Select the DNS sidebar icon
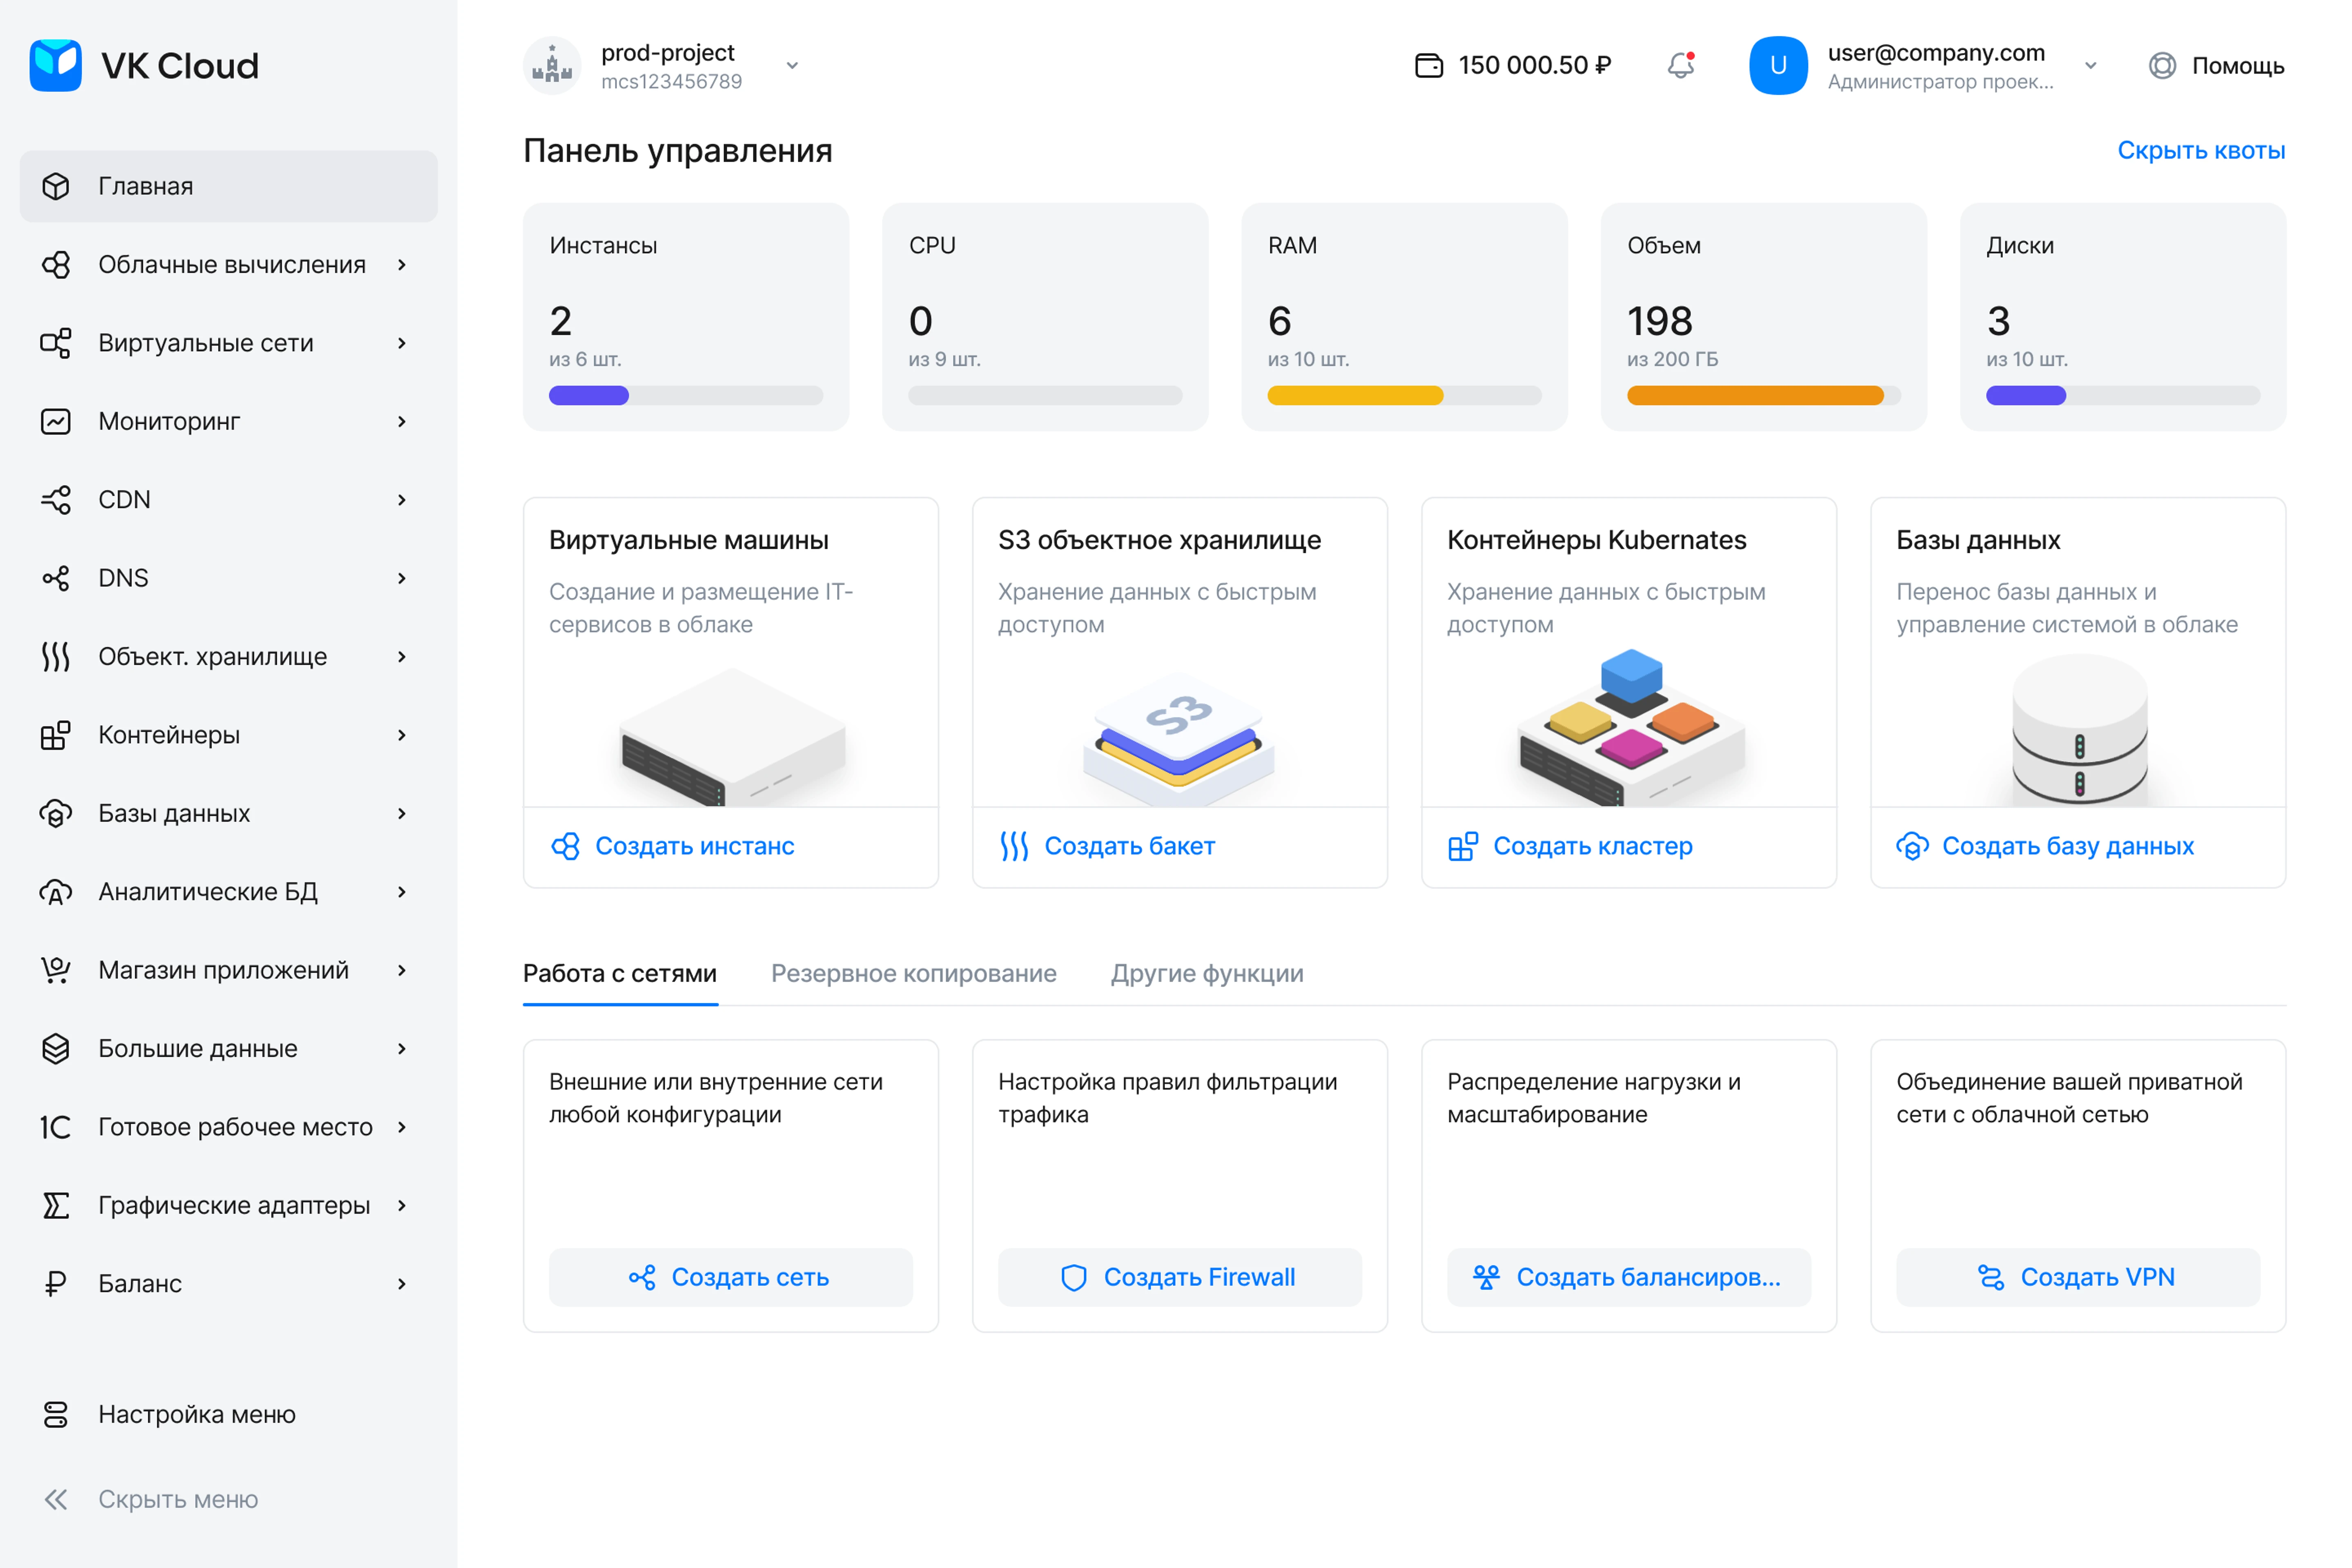 point(56,578)
